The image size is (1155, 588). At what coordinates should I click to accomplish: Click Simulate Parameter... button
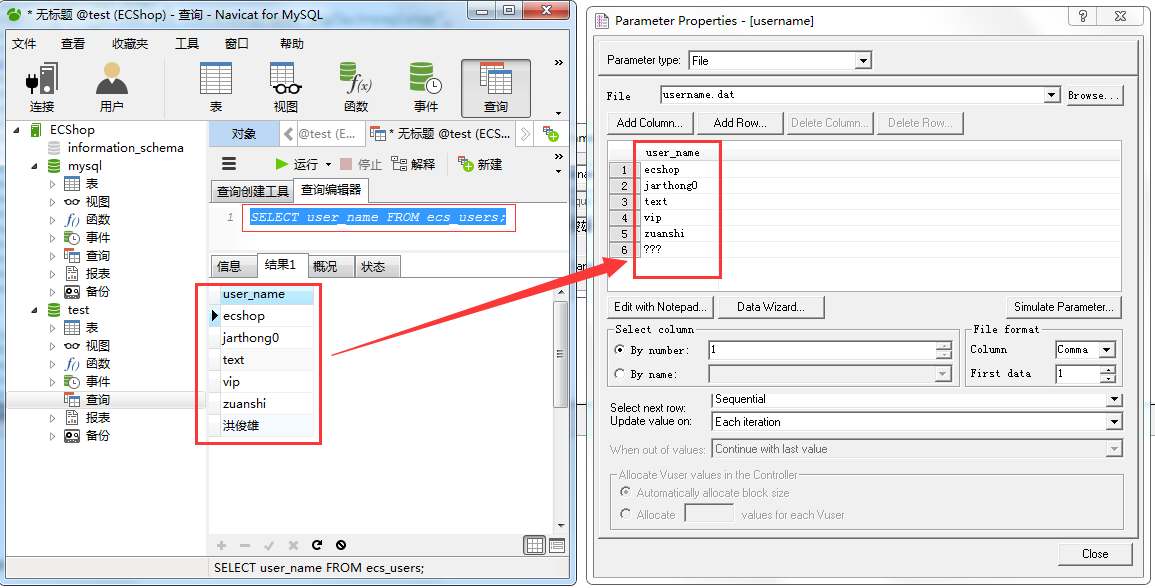click(1064, 307)
